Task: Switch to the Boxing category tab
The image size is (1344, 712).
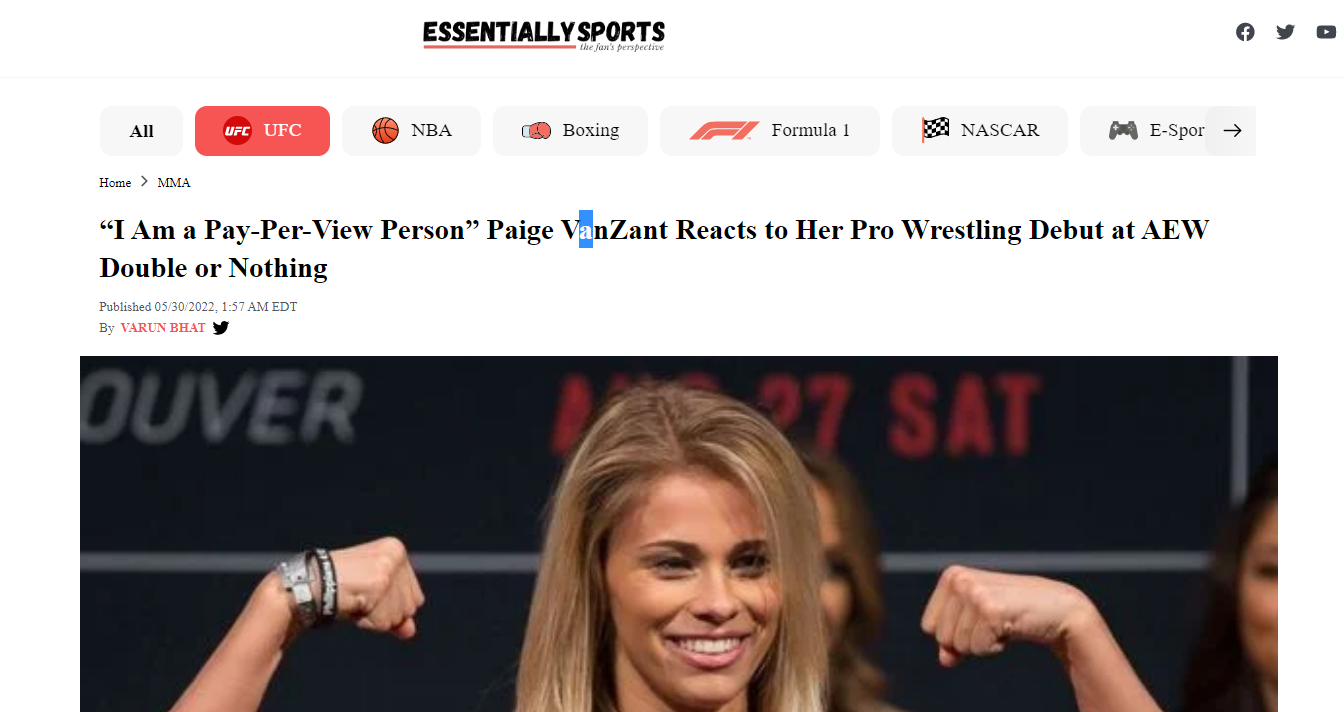Action: (x=570, y=131)
